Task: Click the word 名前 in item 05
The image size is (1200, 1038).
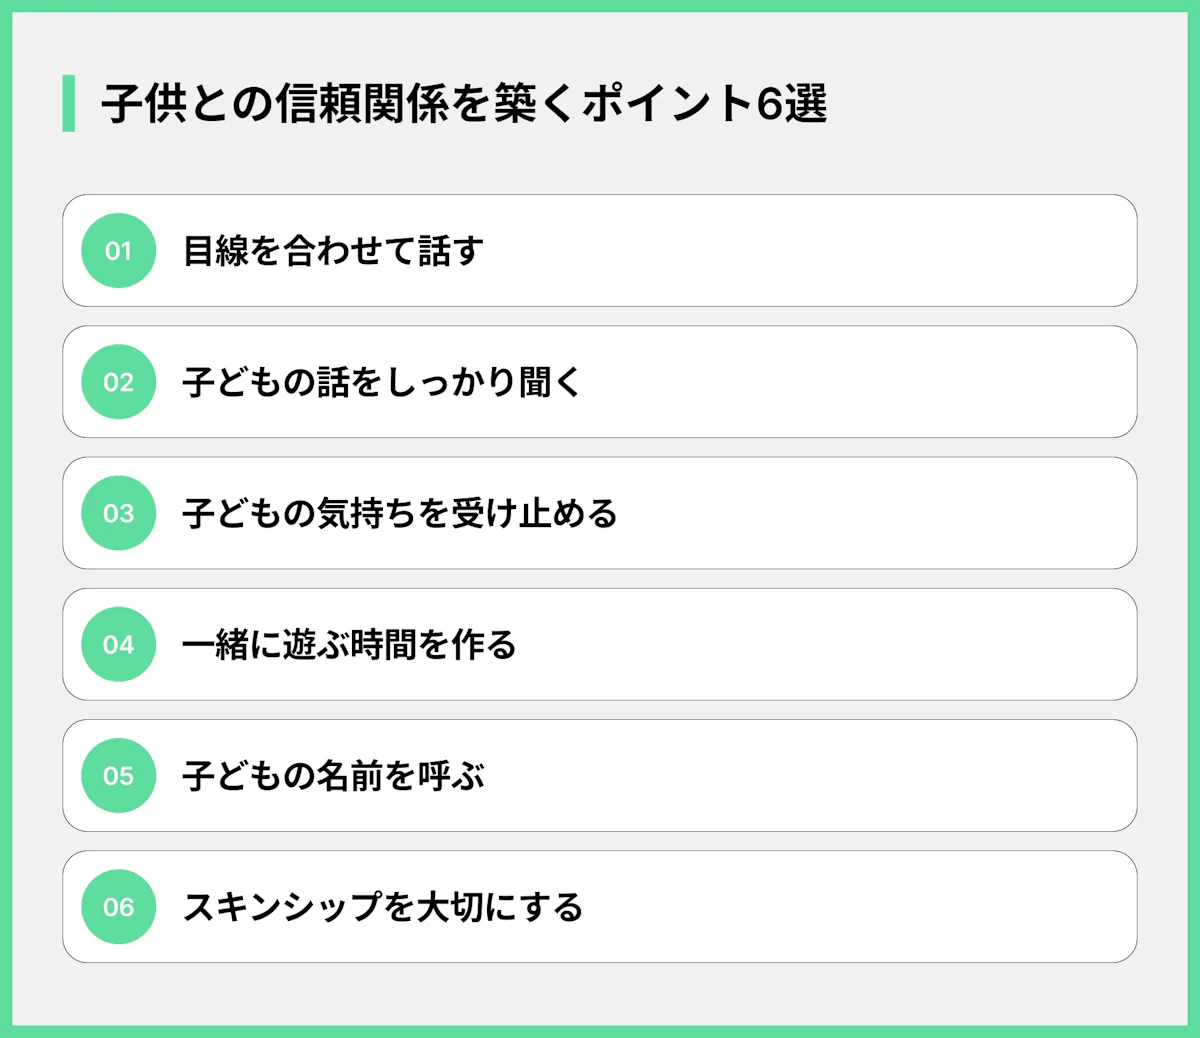Action: (x=349, y=776)
